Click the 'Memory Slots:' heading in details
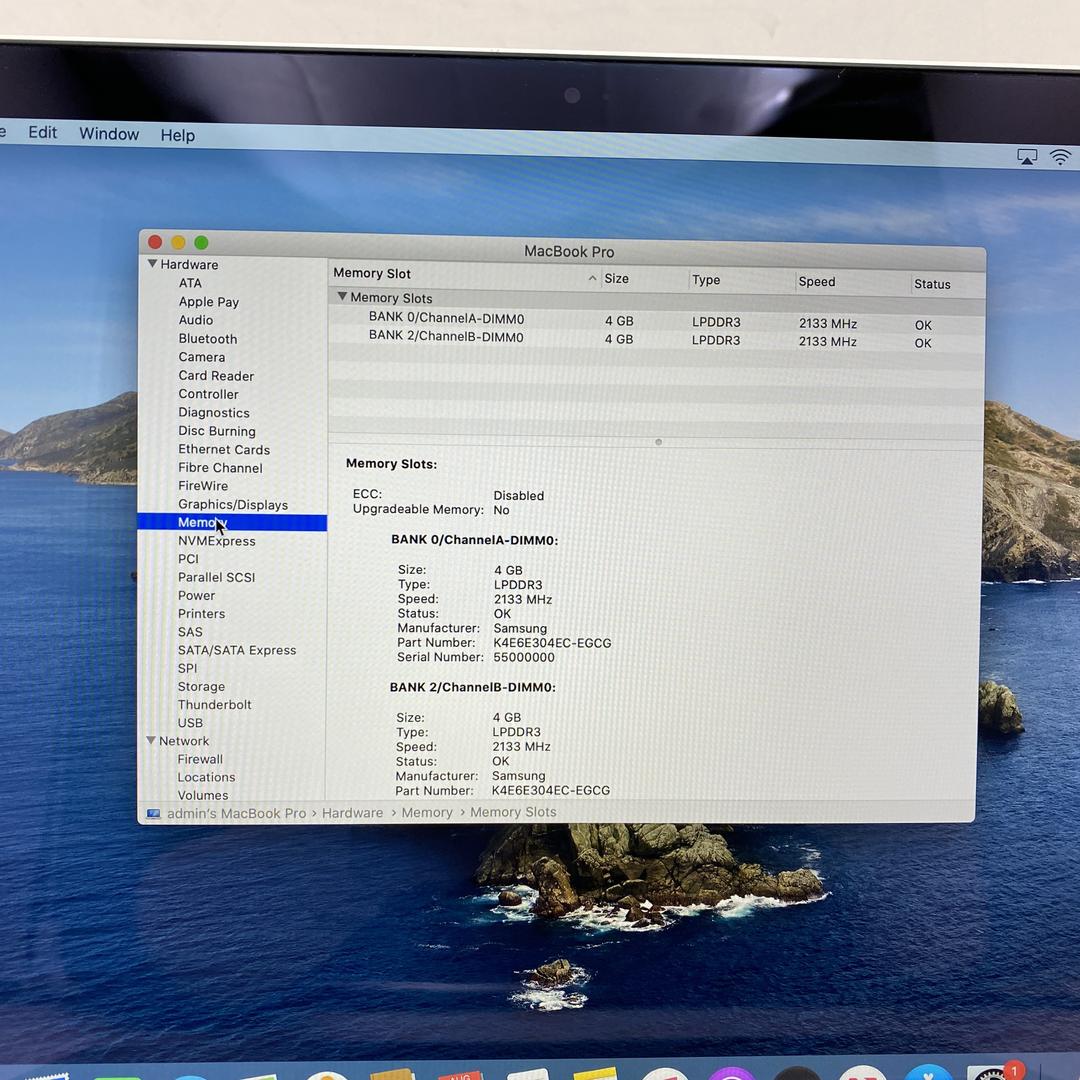1080x1080 pixels. click(x=391, y=464)
